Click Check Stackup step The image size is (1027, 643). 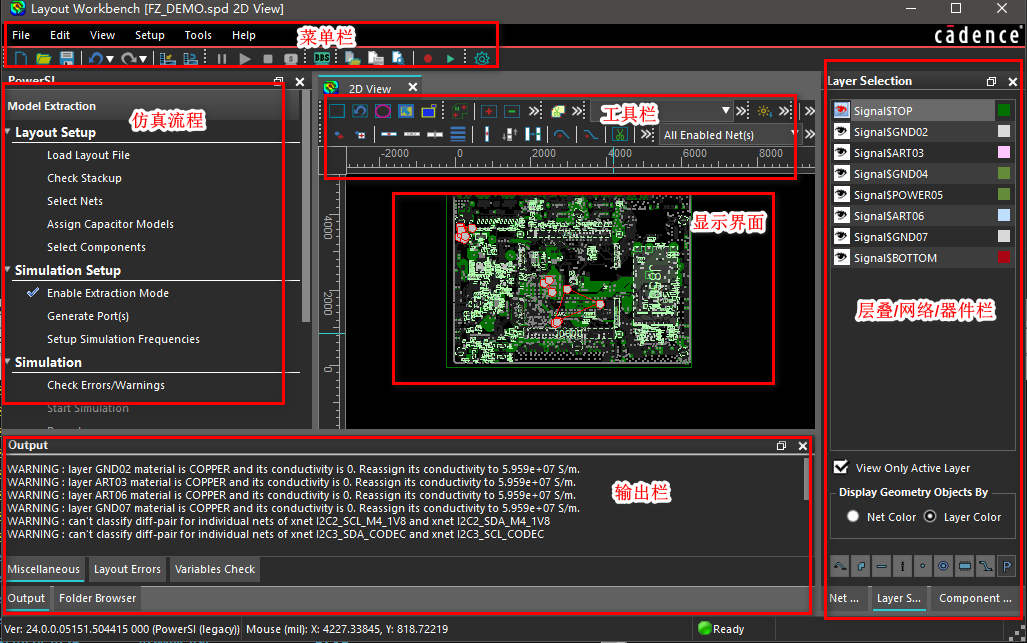tap(84, 178)
